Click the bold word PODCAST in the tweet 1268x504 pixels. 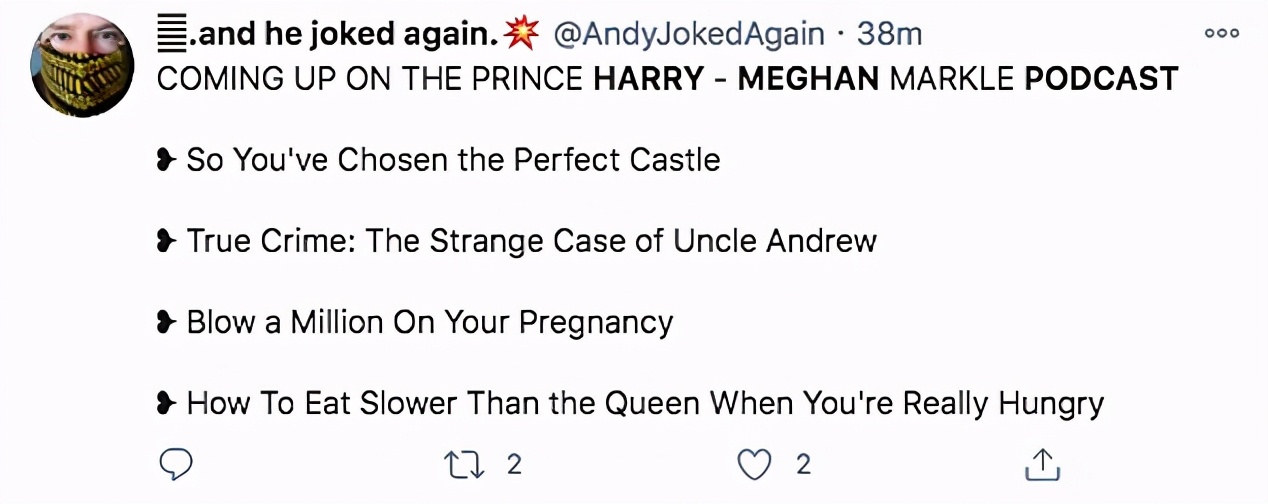[1101, 79]
